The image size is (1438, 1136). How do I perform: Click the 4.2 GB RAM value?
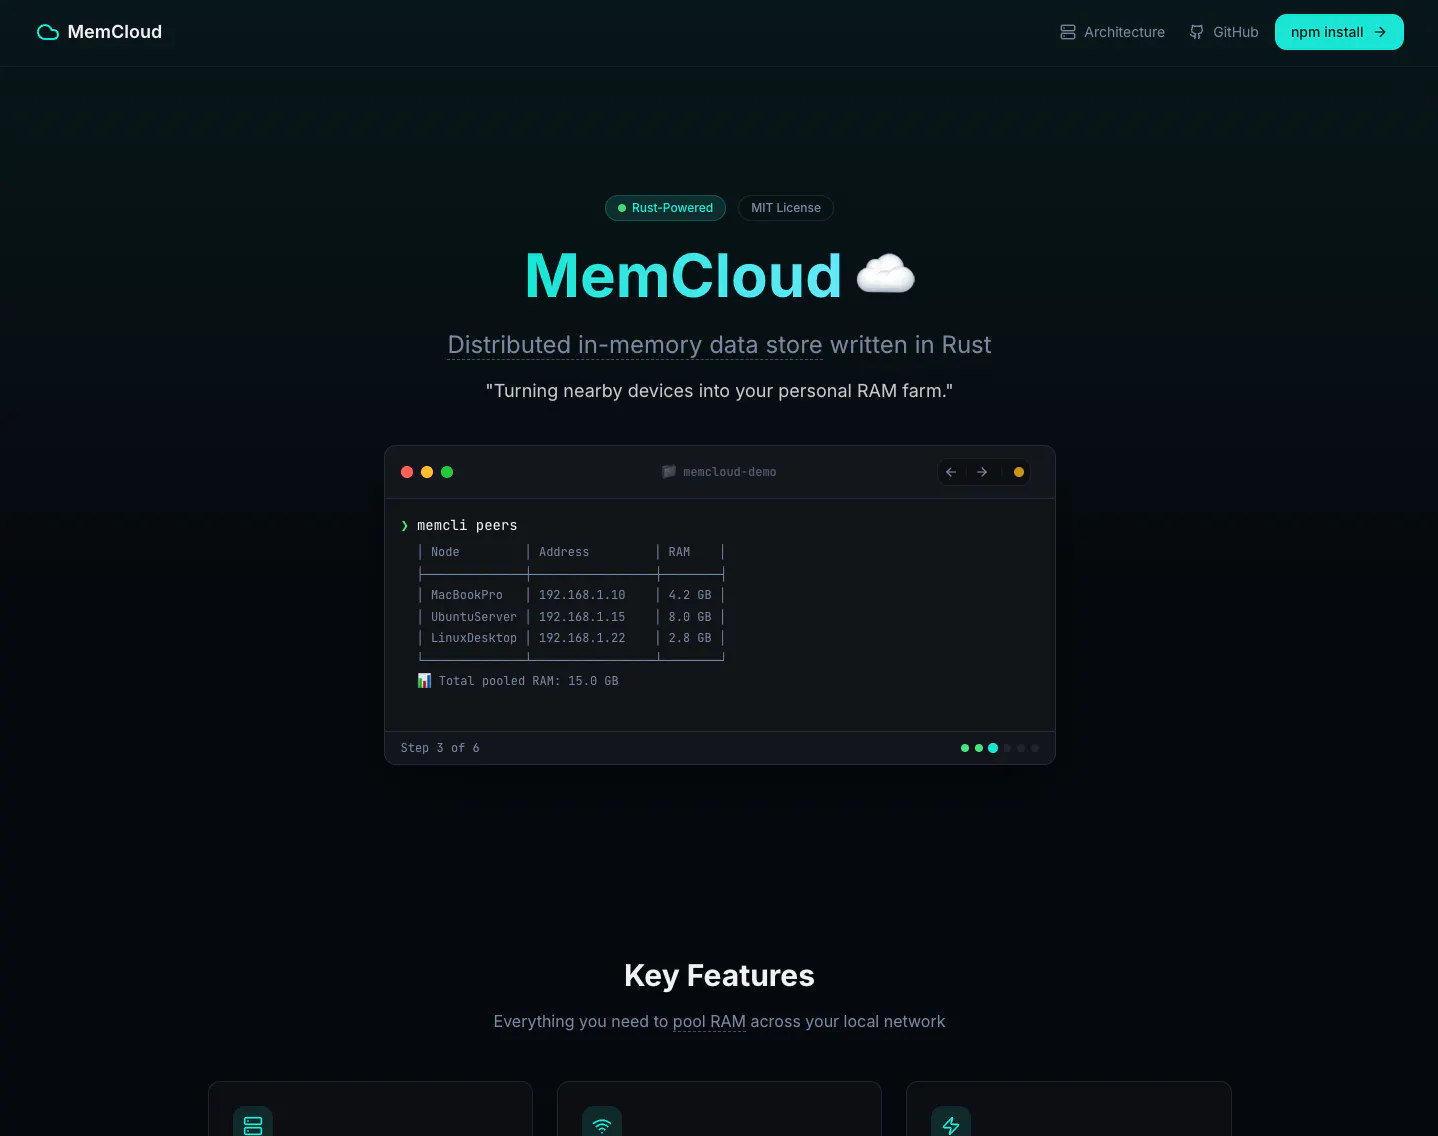(x=690, y=595)
